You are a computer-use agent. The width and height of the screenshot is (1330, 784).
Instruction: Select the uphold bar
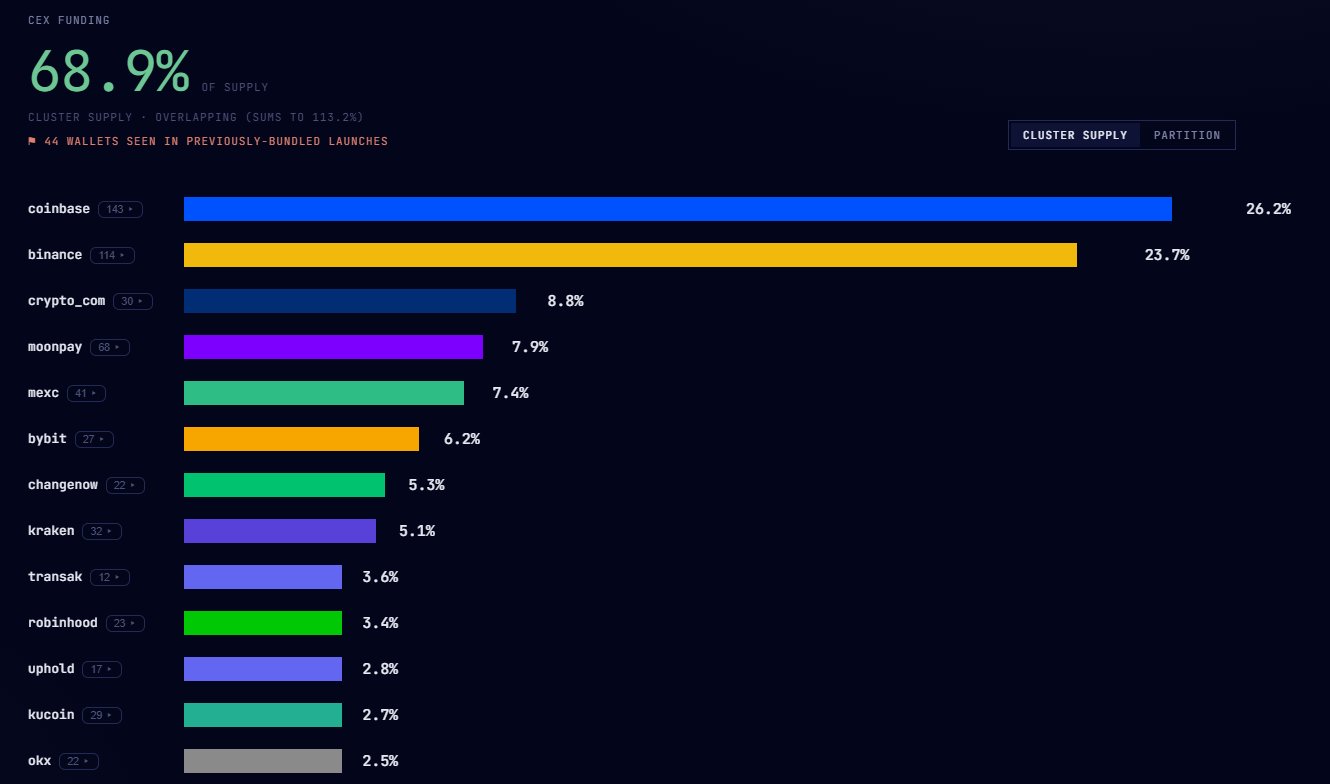(263, 669)
